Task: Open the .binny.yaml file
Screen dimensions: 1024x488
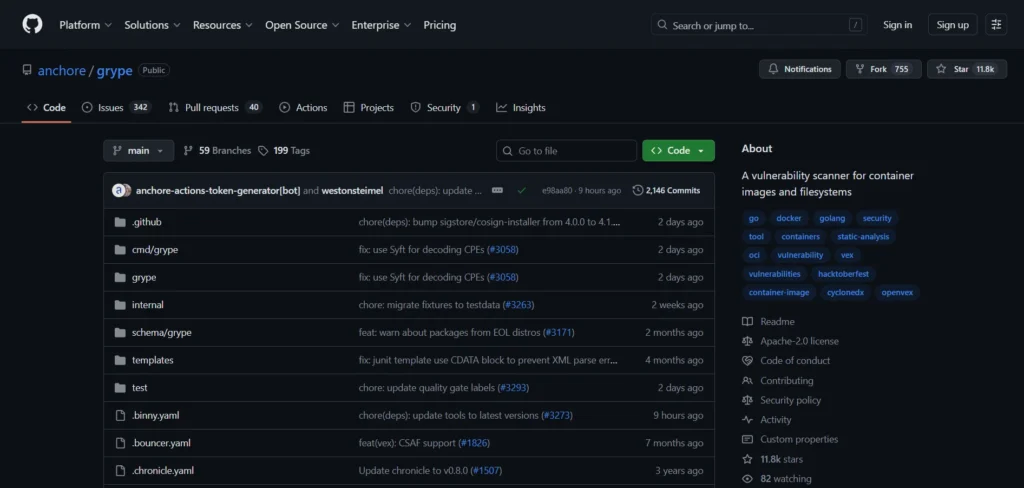Action: pos(155,415)
